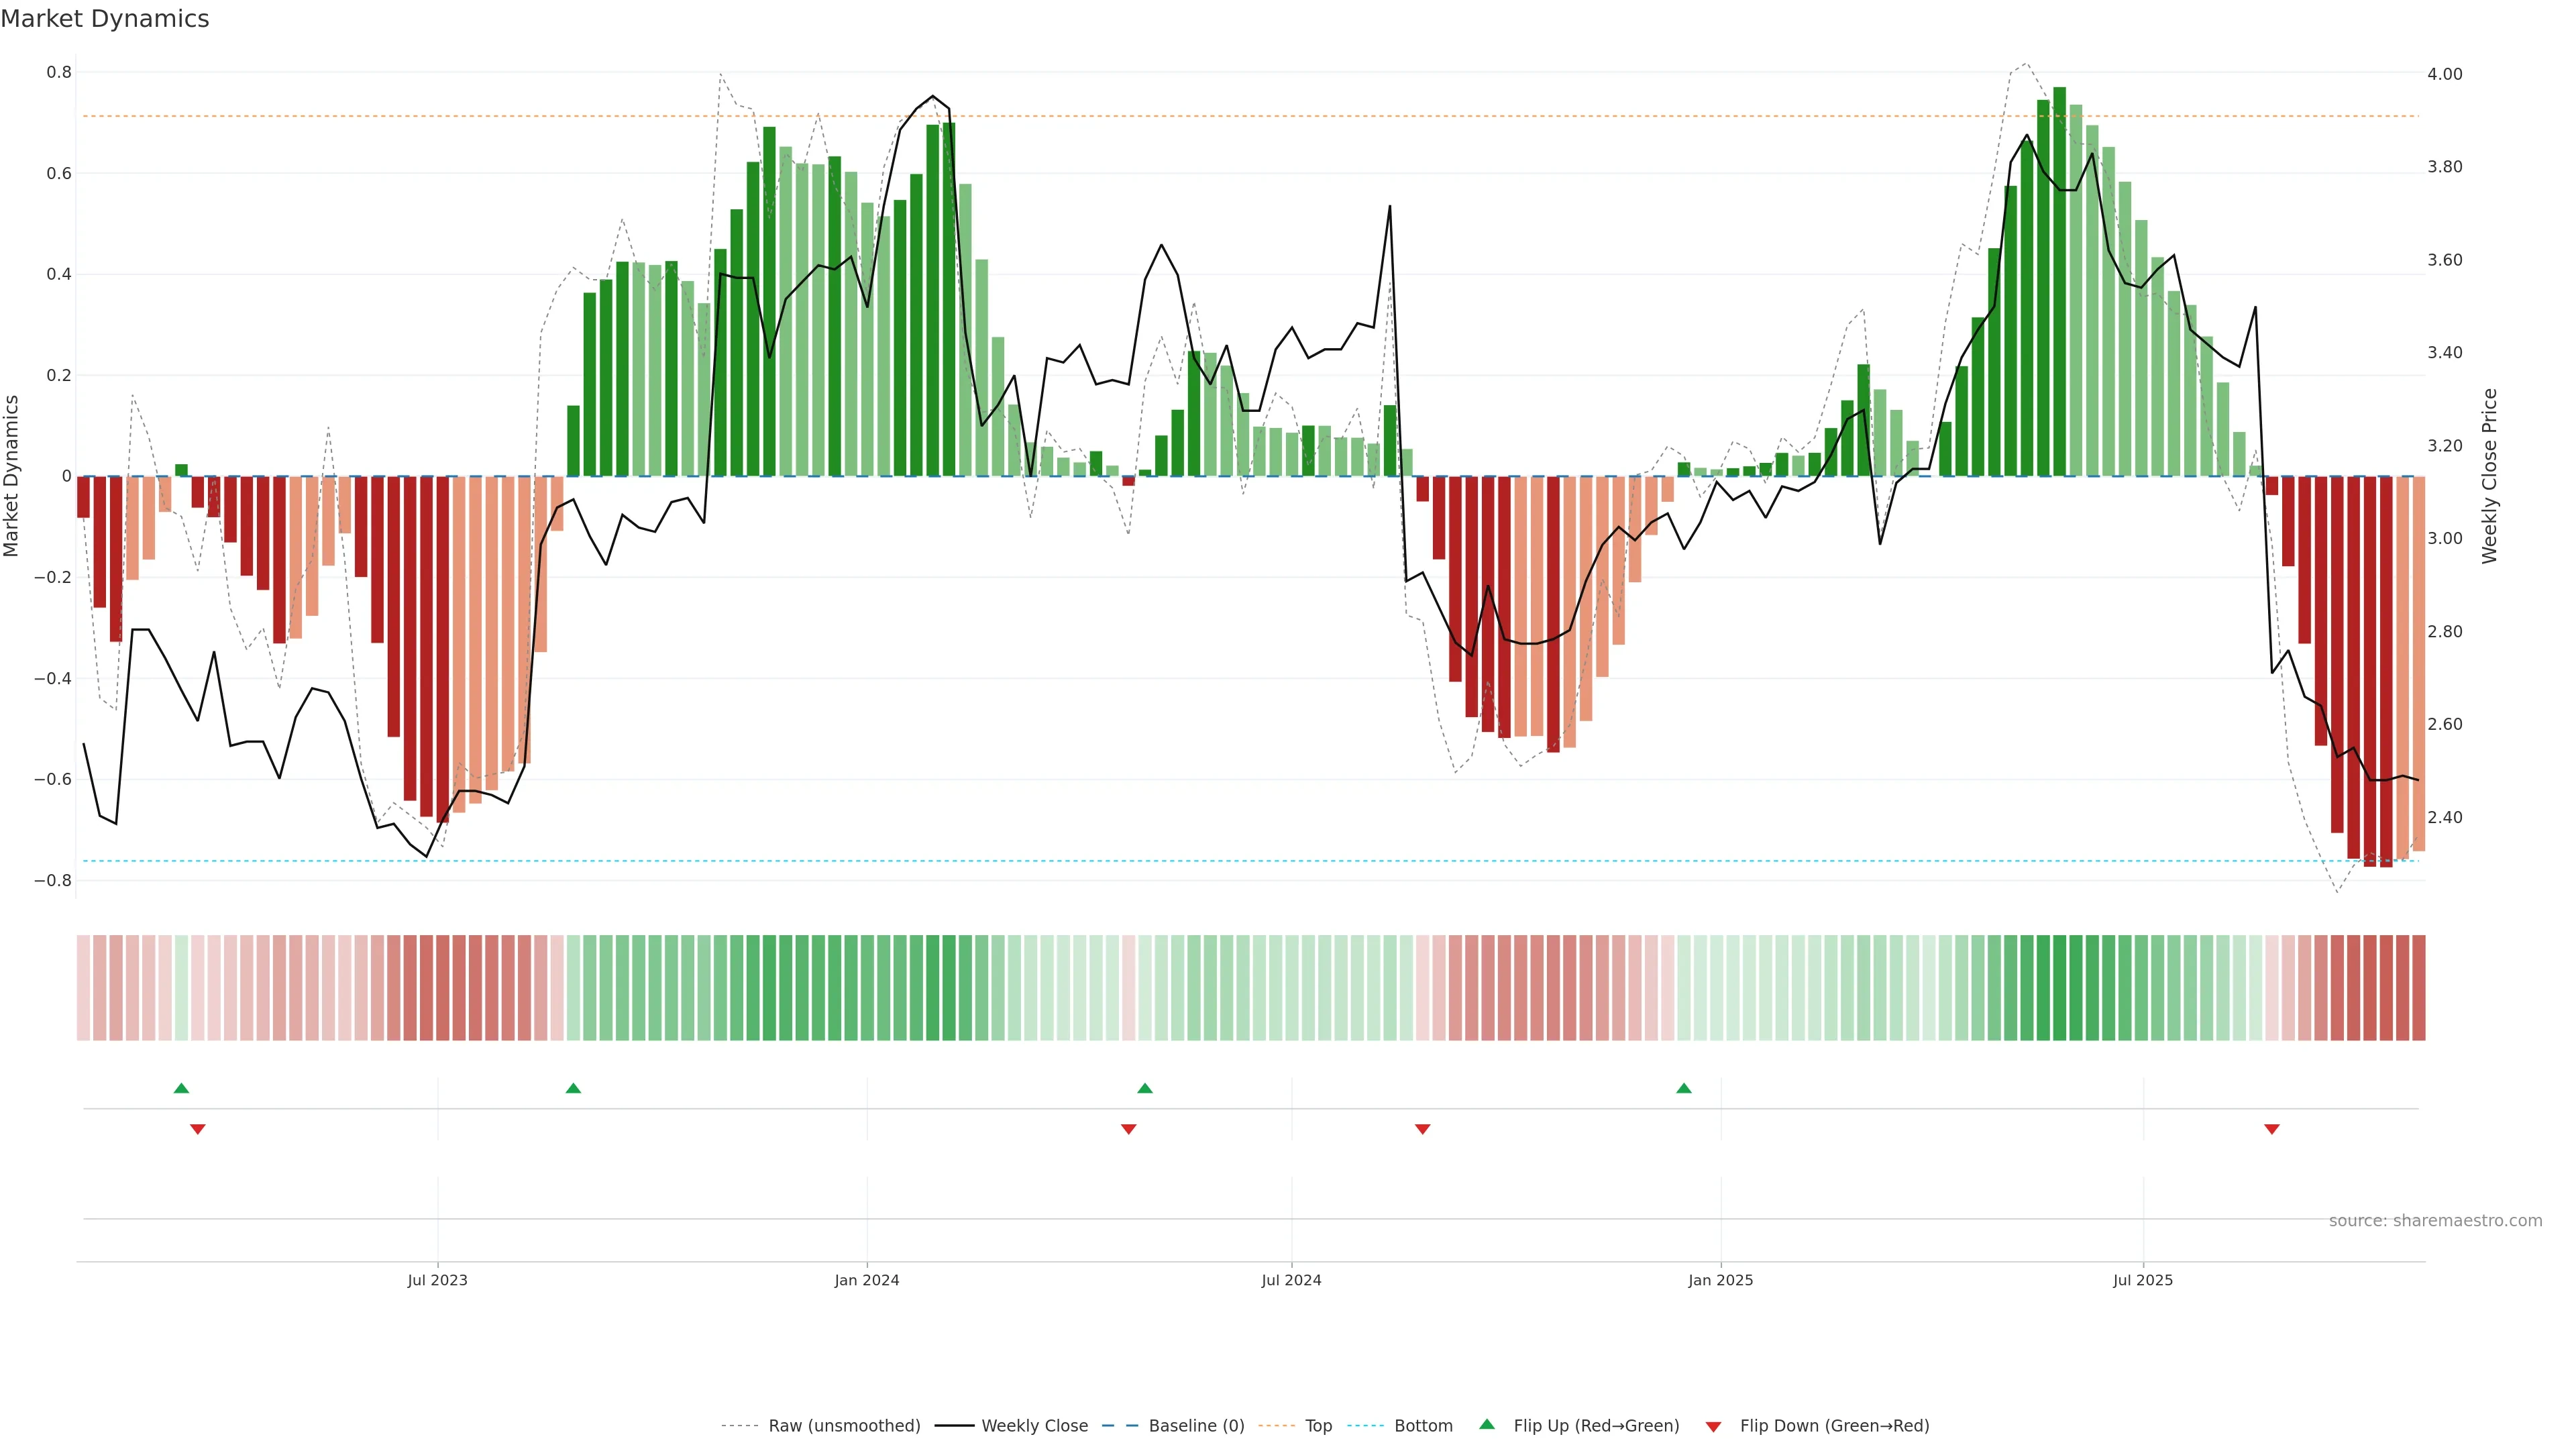The height and width of the screenshot is (1449, 2576).
Task: Click the red flip-down triangle after Jul 2024
Action: [x=1423, y=1129]
